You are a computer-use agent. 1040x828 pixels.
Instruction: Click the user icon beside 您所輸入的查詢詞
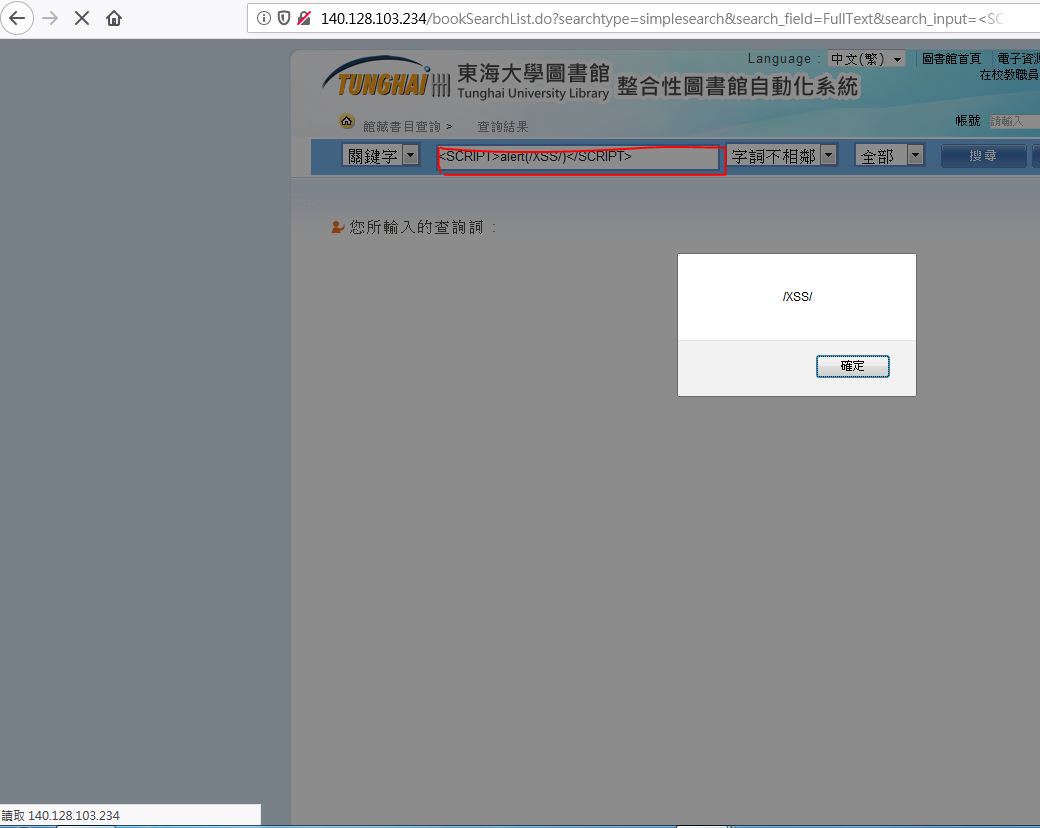337,228
